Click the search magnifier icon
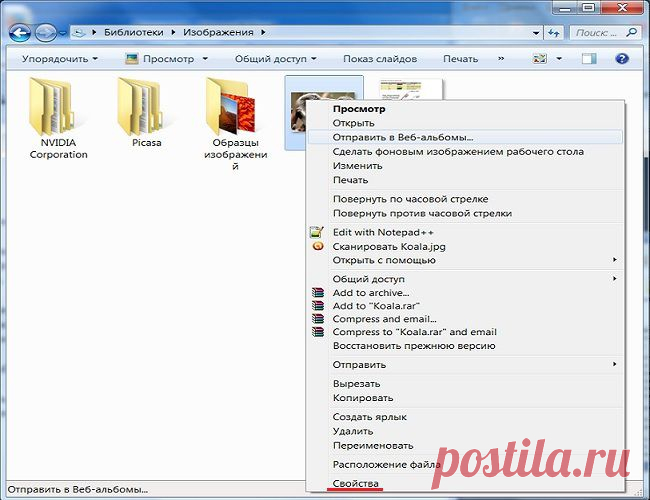 pyautogui.click(x=631, y=32)
